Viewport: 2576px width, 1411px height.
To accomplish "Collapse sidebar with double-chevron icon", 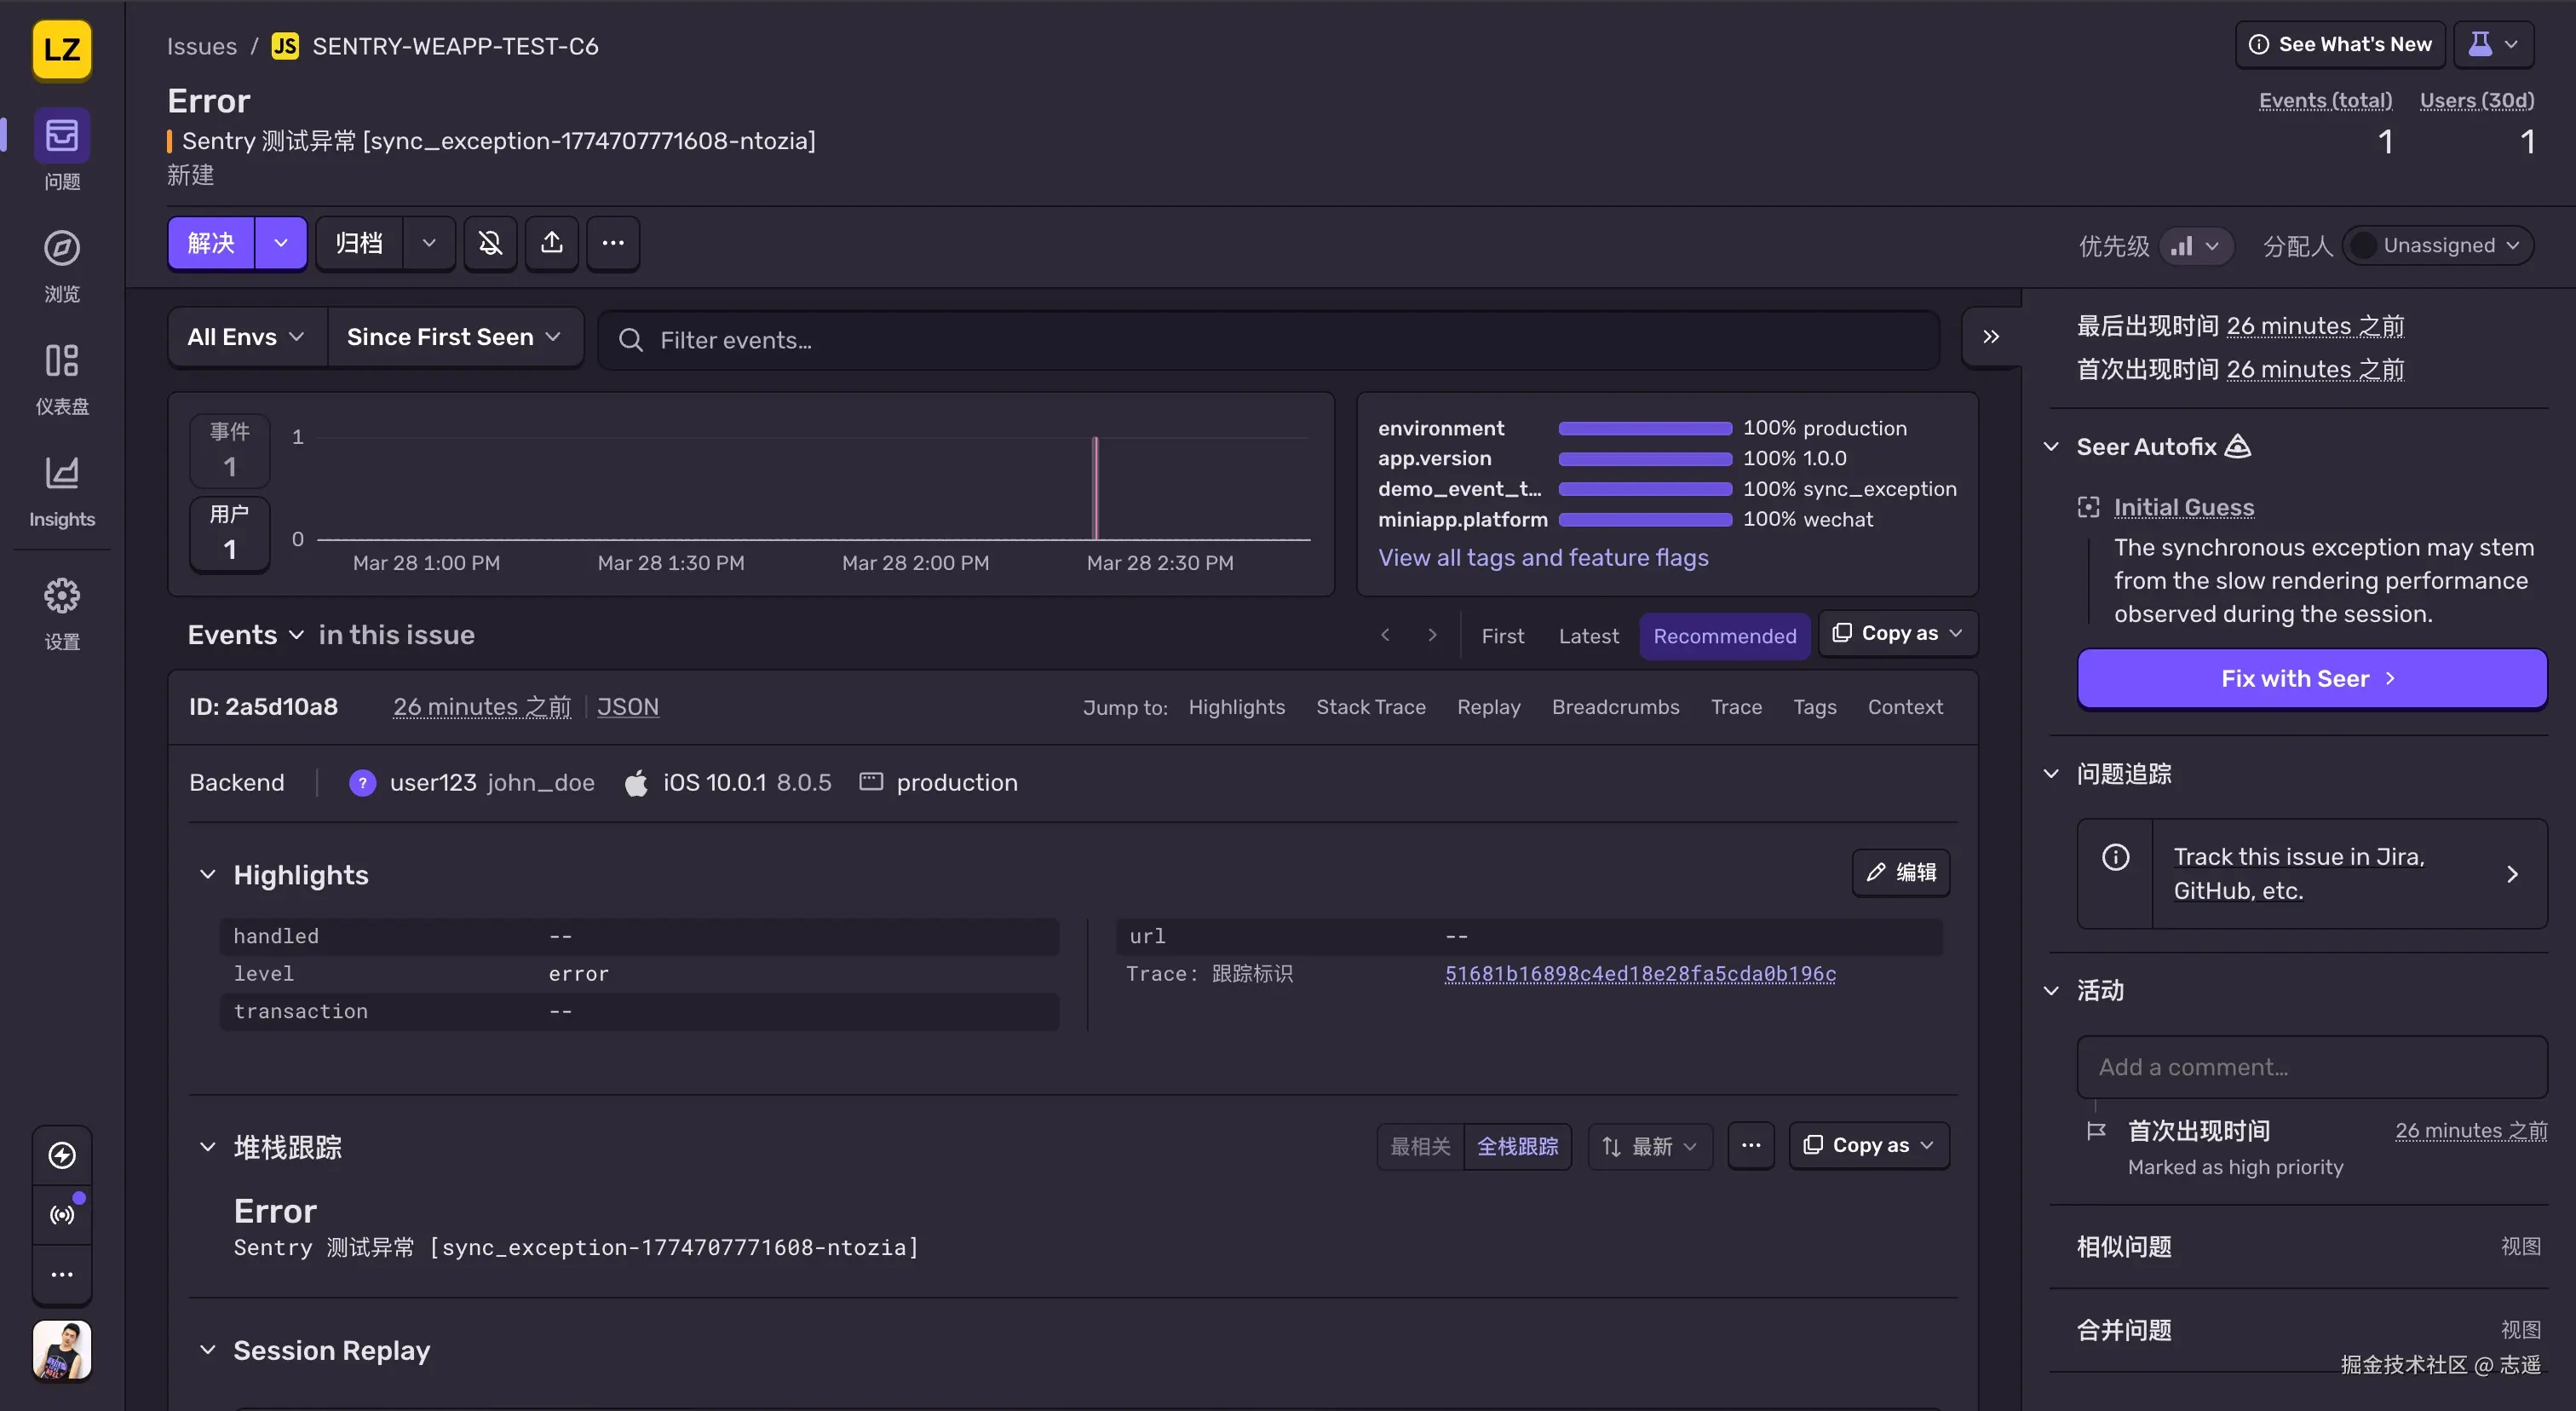I will tap(1990, 337).
